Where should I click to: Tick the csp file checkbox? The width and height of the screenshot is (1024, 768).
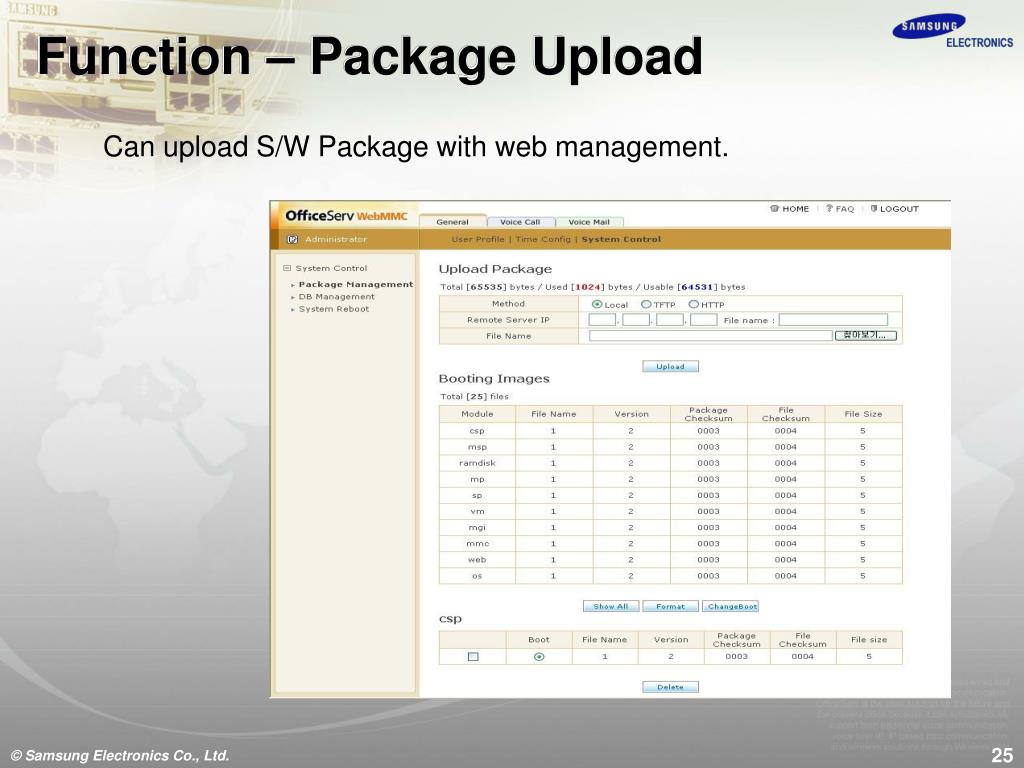473,656
